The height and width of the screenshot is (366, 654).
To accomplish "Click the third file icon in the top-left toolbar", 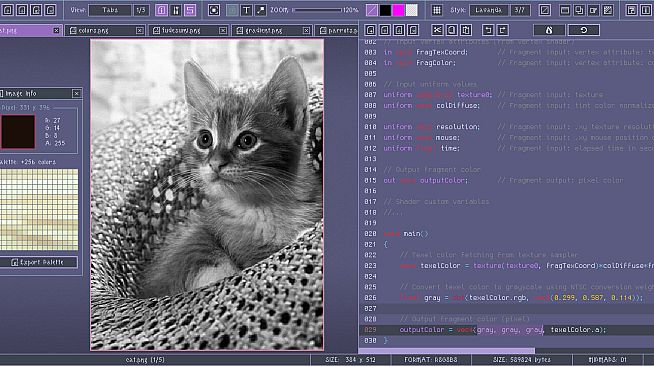I will click(x=36, y=10).
